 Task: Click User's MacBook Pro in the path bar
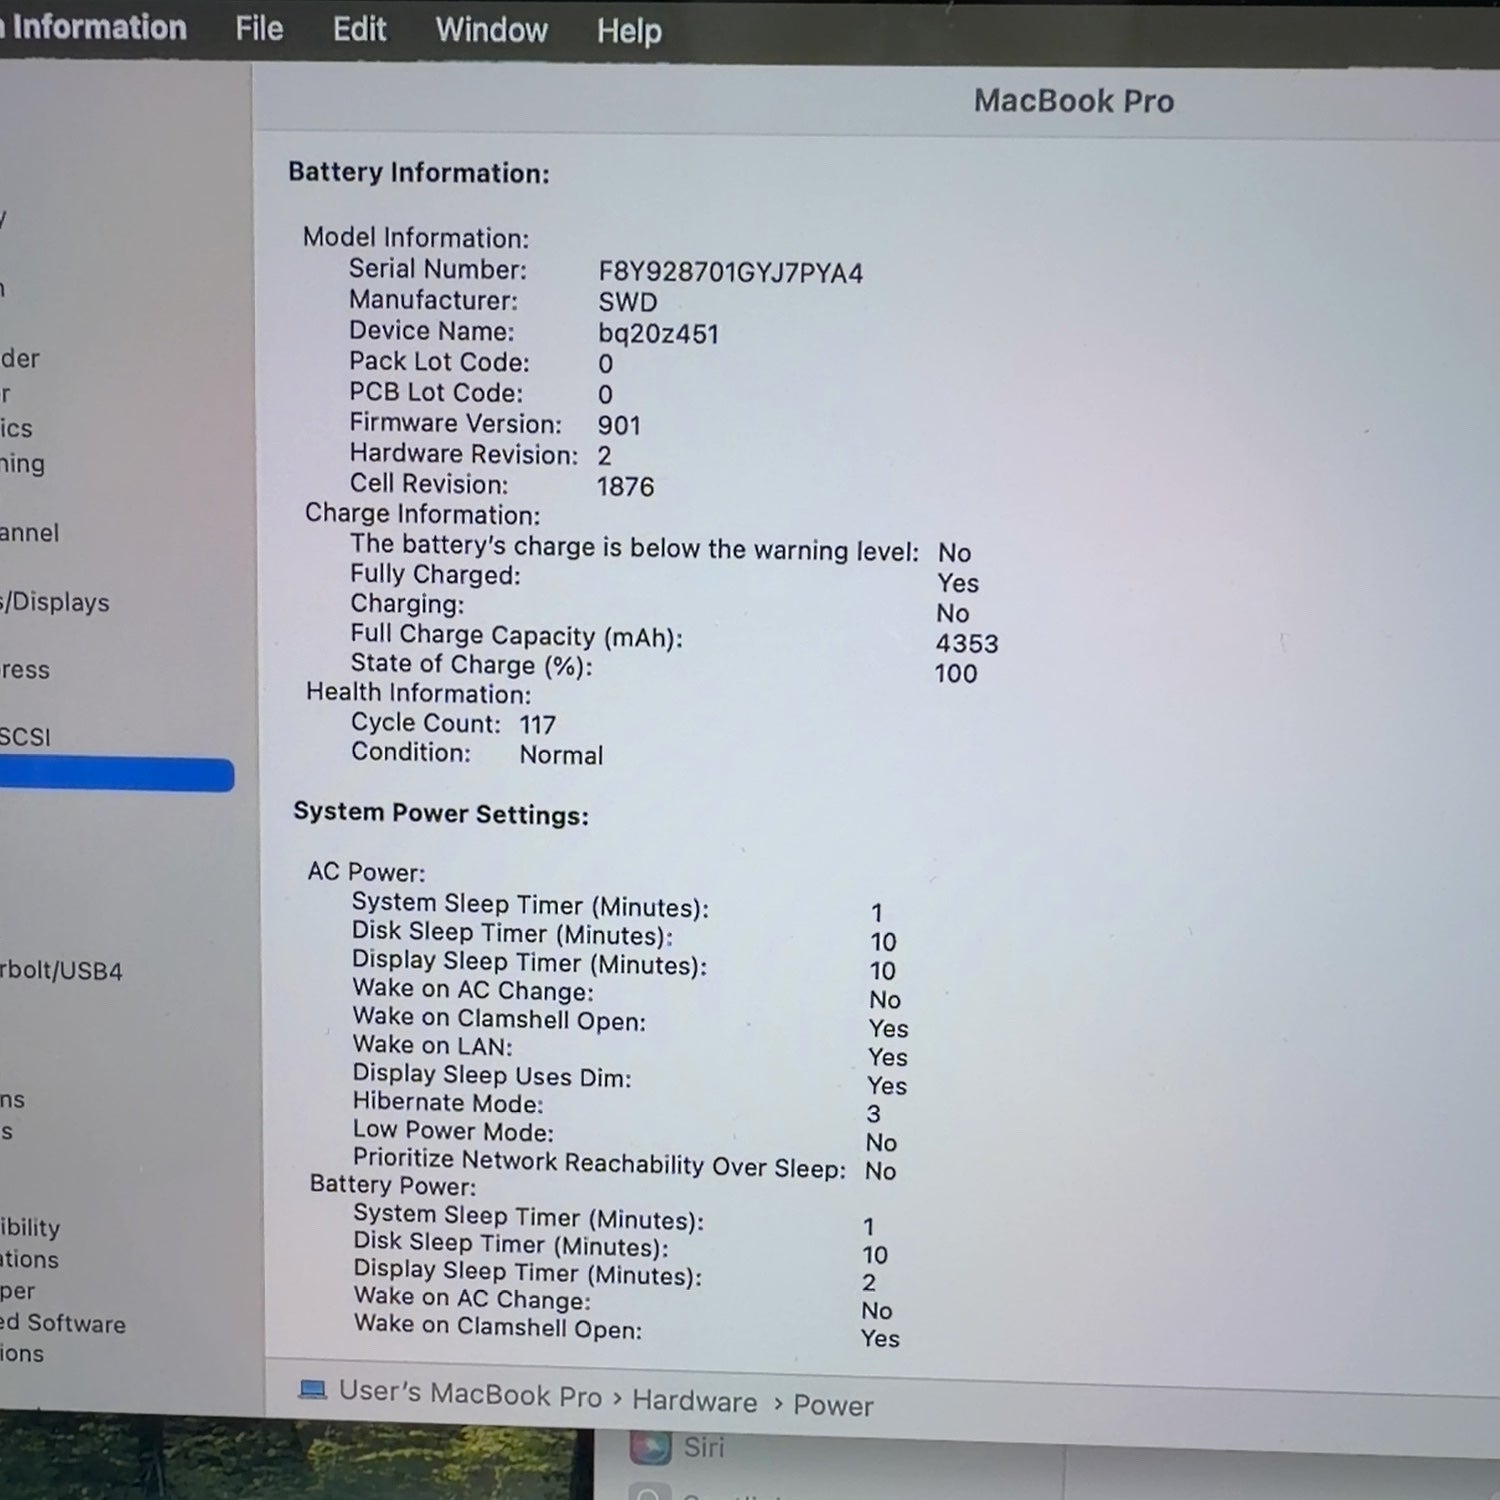pos(470,1393)
